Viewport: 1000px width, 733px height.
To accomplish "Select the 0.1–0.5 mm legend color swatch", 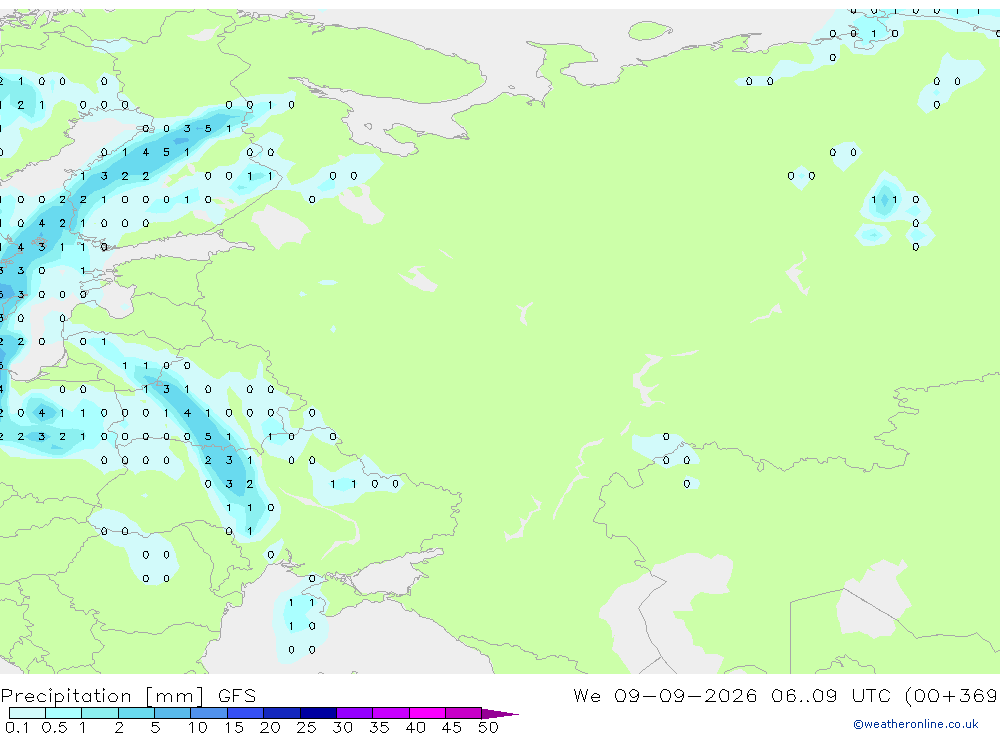I will pyautogui.click(x=27, y=713).
